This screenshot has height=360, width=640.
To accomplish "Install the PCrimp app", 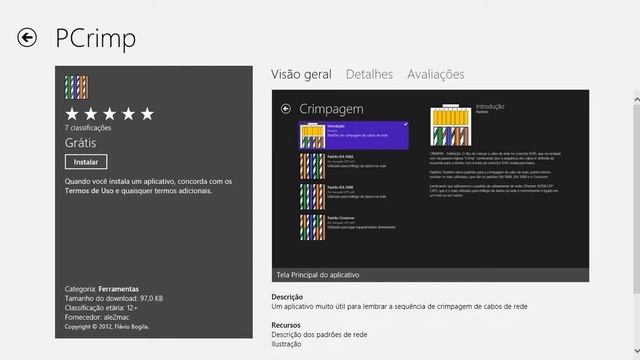I will click(86, 162).
